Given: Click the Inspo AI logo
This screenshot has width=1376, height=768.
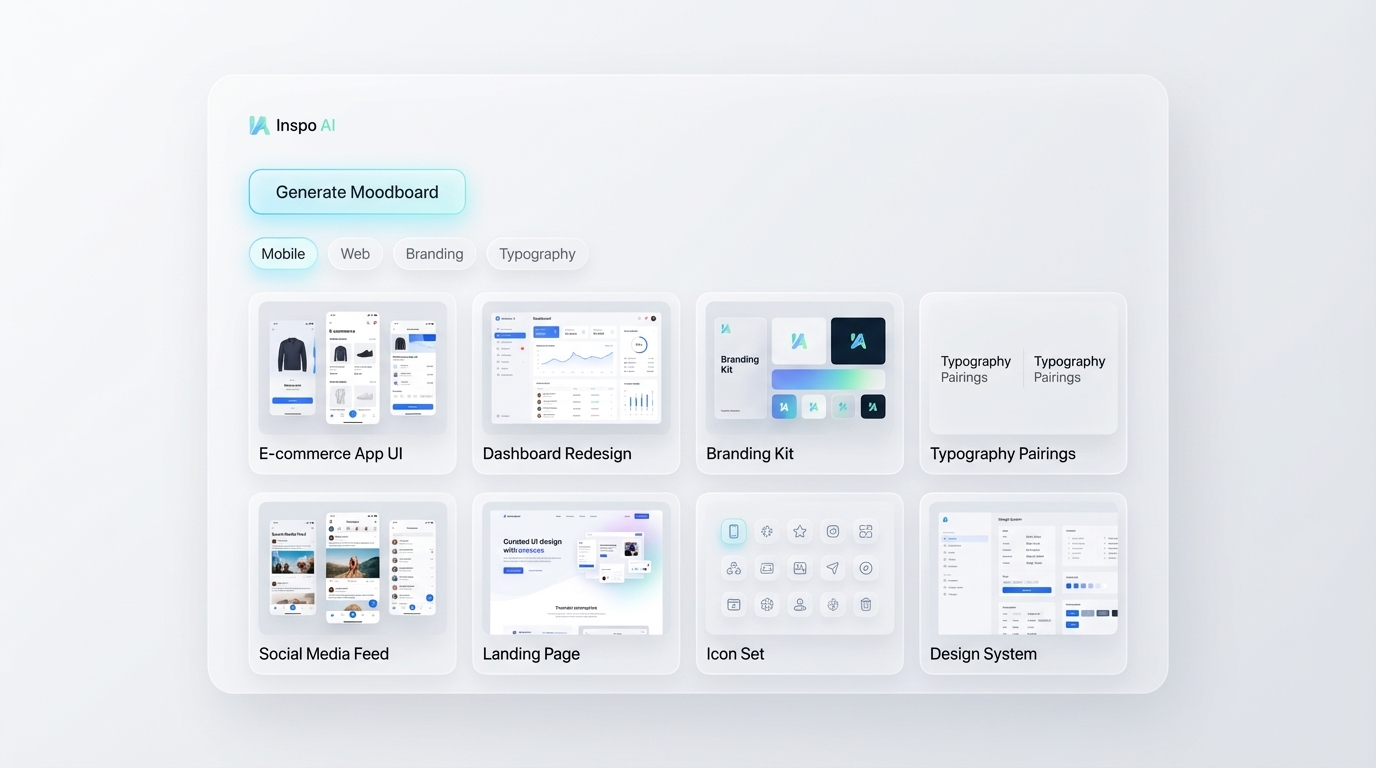Looking at the screenshot, I should (x=291, y=125).
